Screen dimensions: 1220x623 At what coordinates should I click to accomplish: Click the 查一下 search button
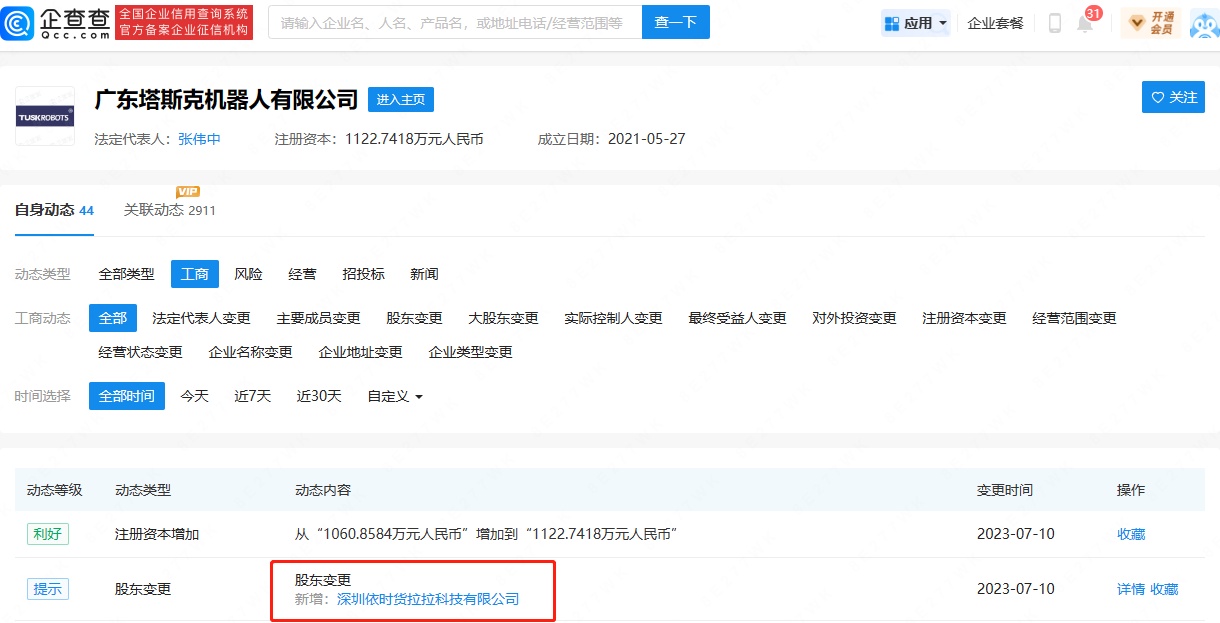tap(675, 22)
